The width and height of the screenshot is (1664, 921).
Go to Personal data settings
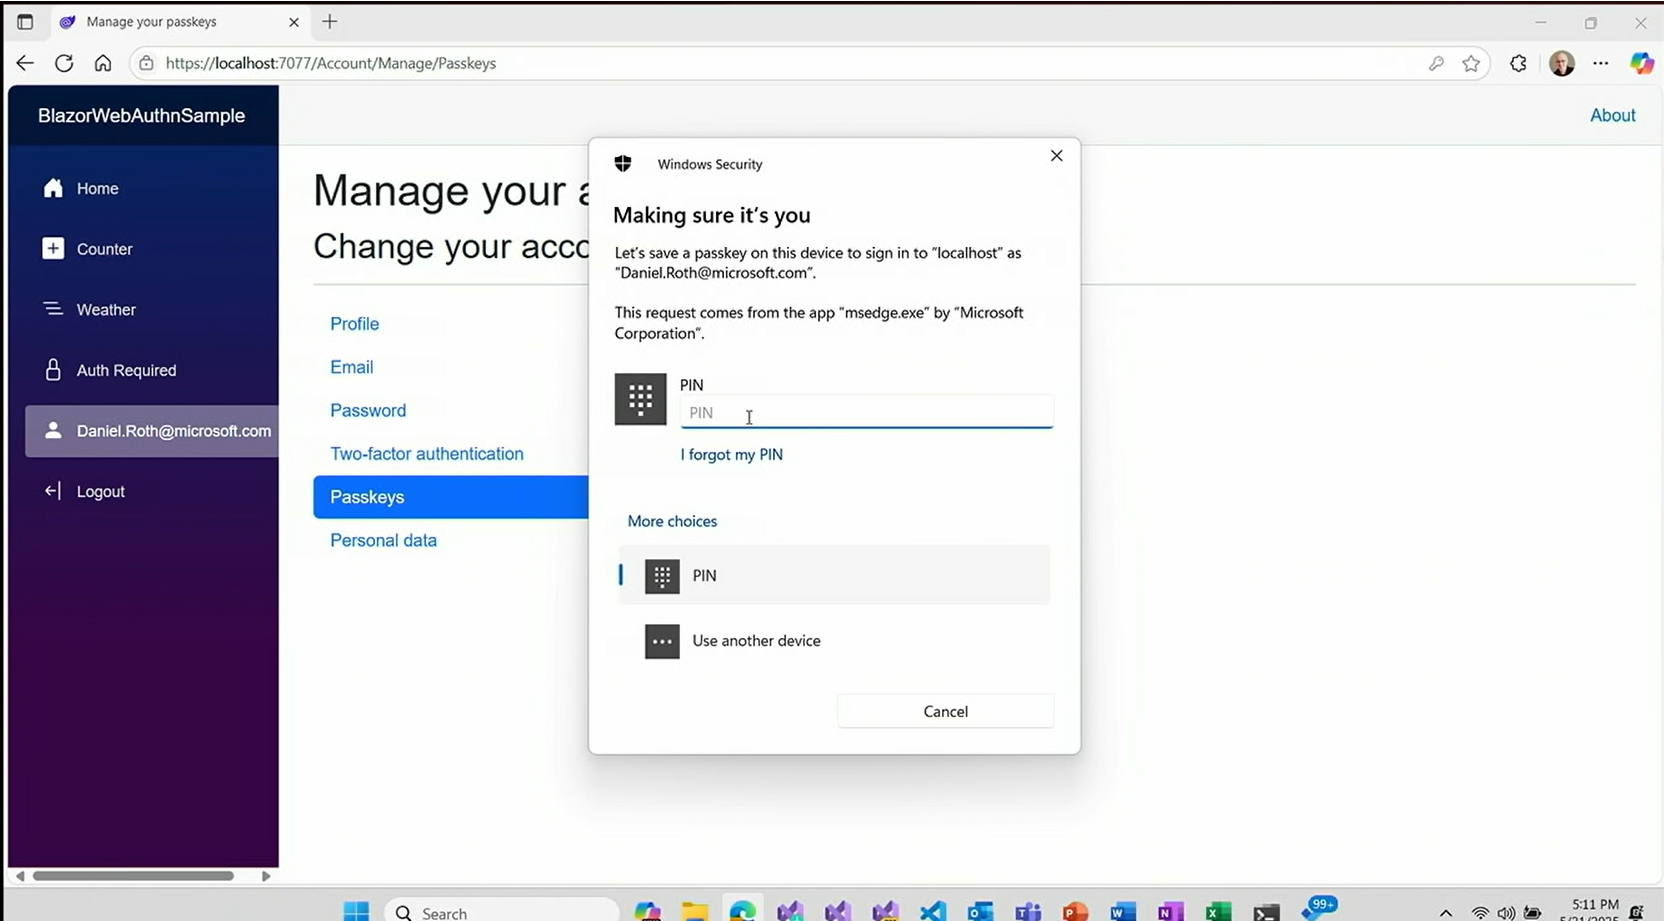(383, 540)
